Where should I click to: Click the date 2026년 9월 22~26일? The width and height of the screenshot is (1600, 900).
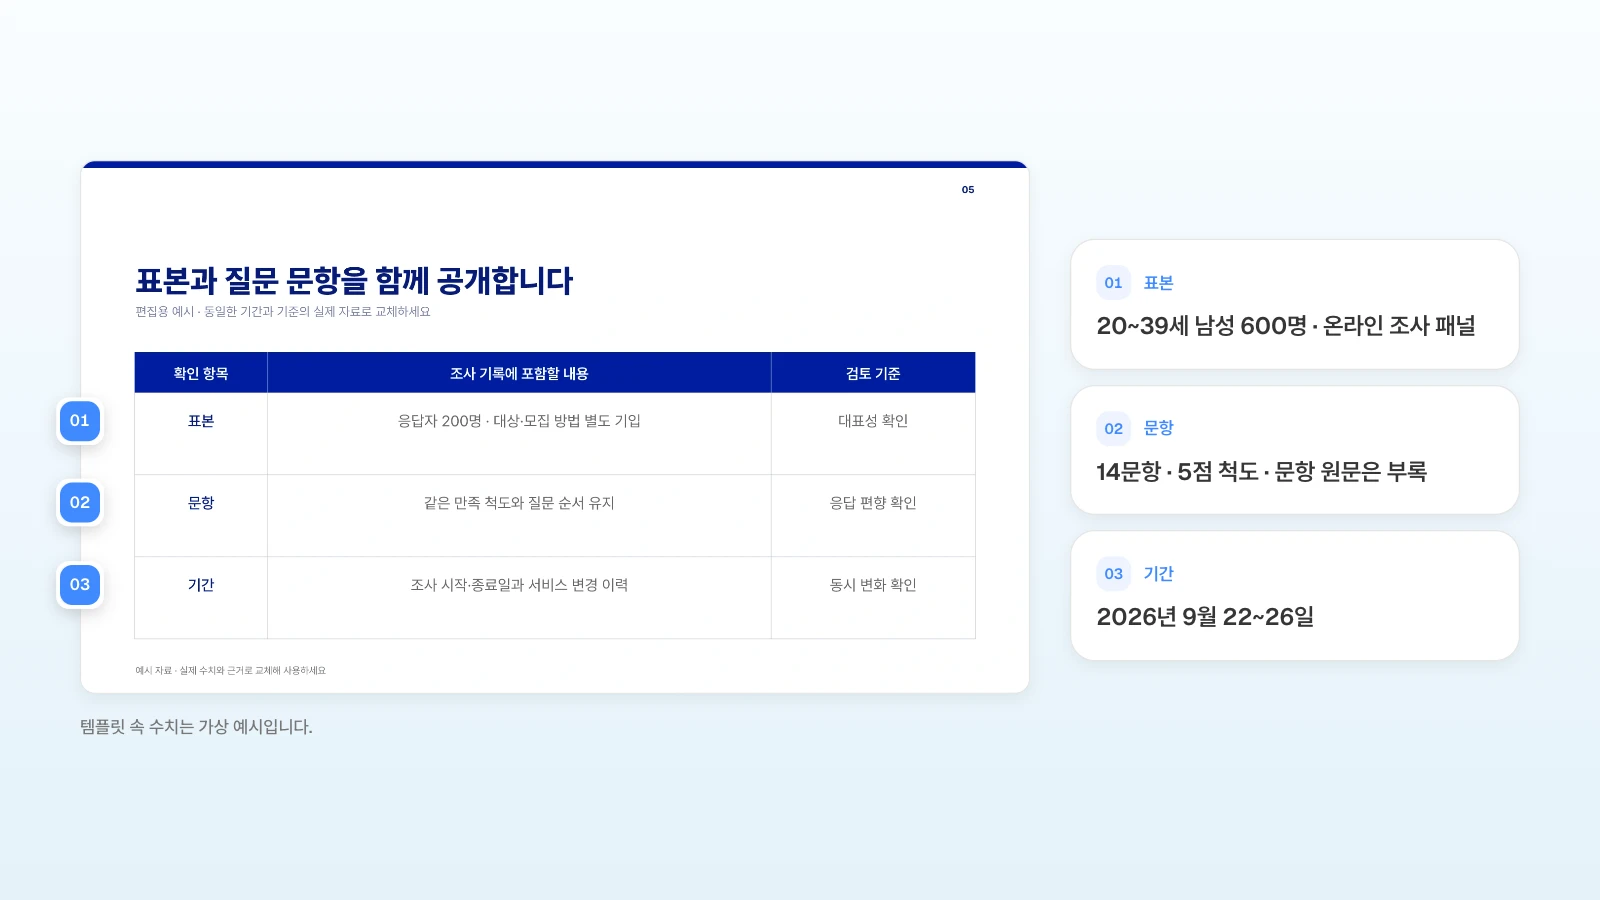tap(1205, 617)
